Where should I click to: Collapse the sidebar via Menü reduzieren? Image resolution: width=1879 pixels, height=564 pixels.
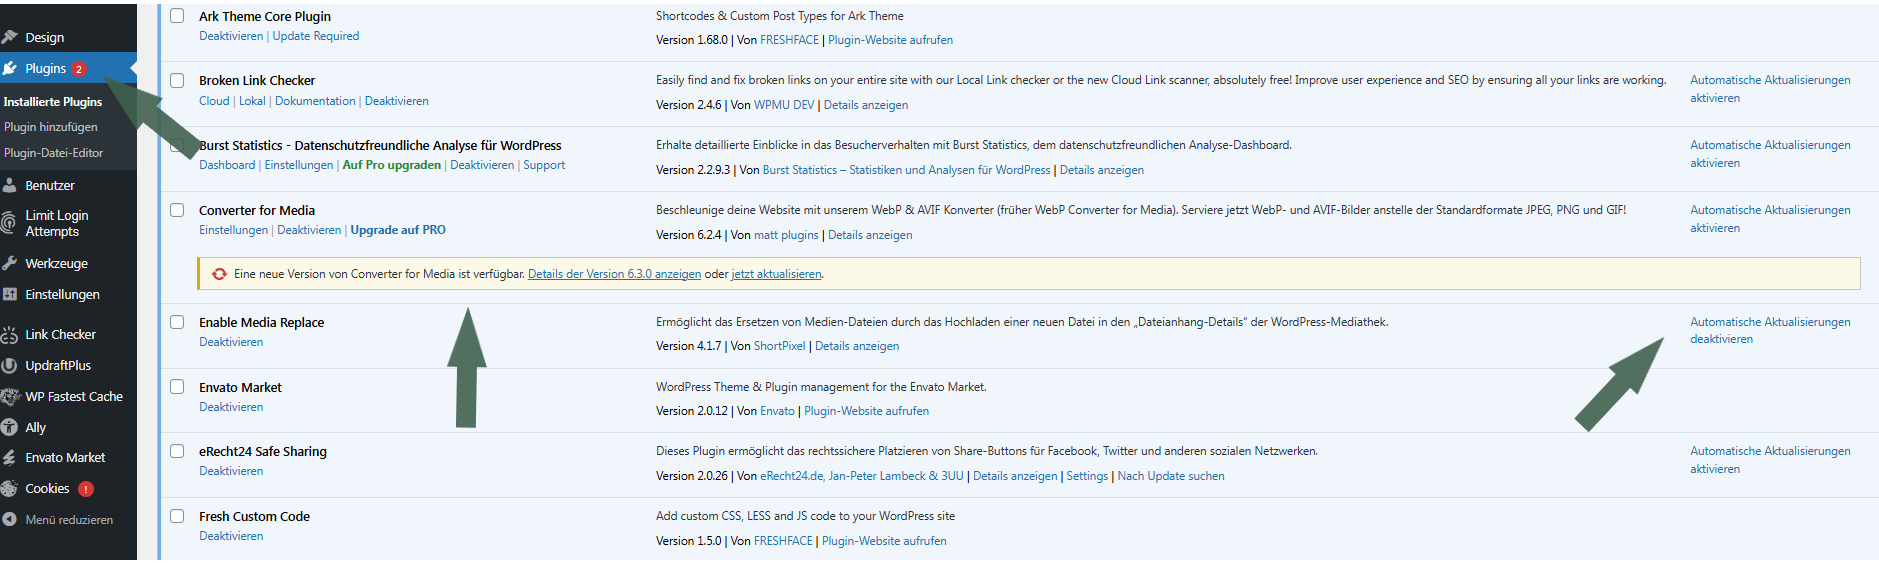tap(68, 519)
